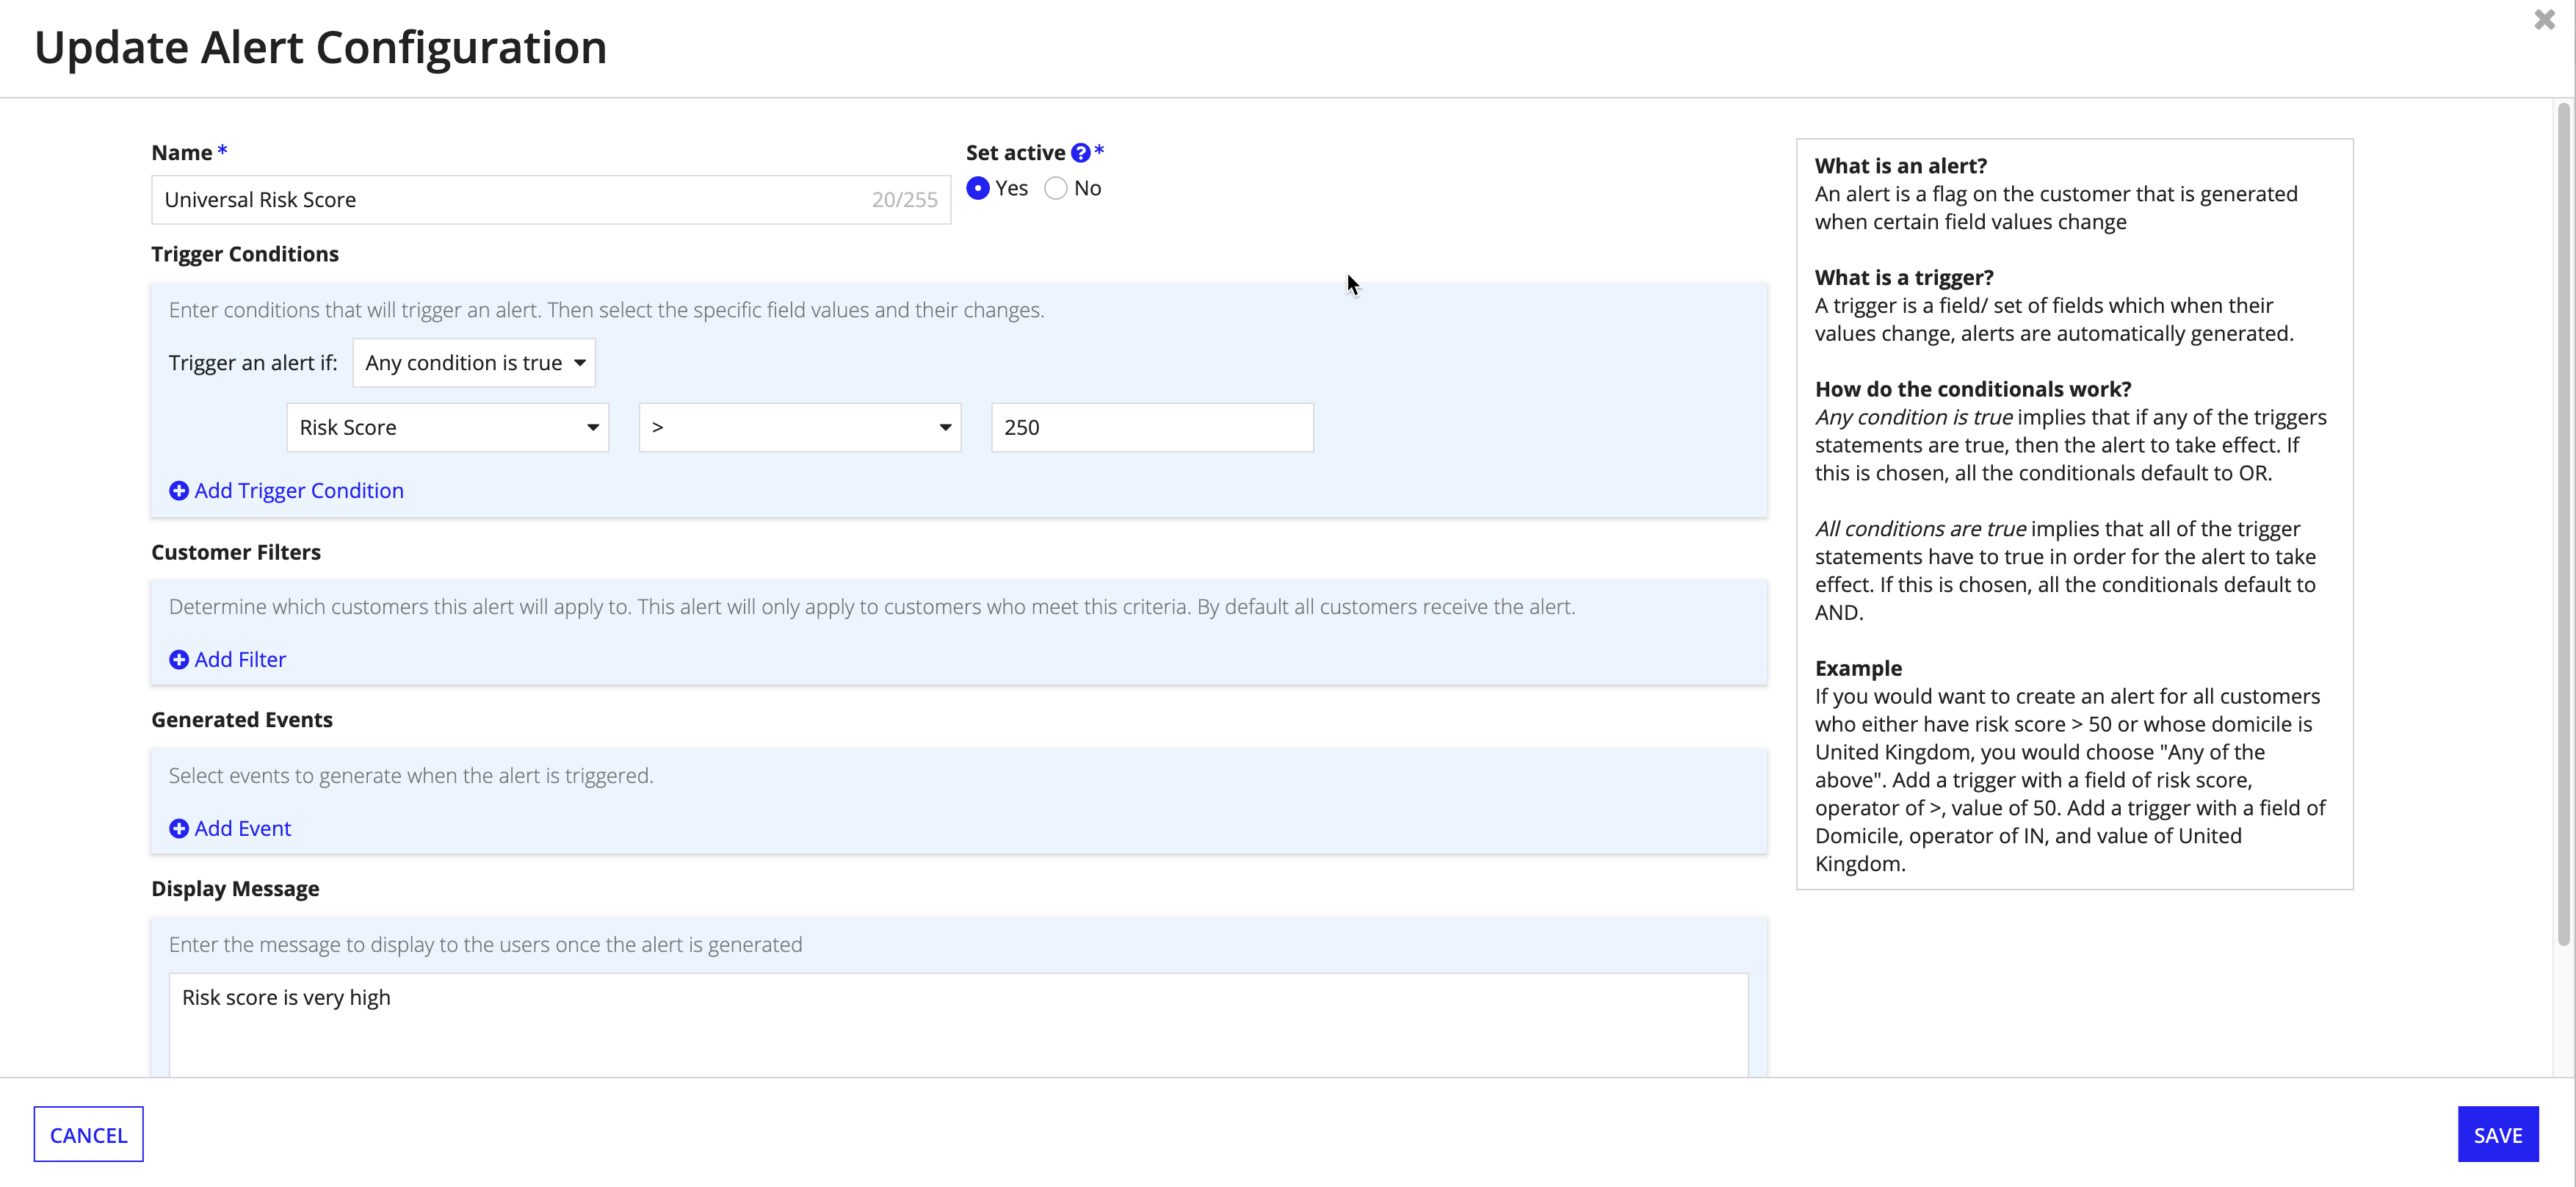Click the trigger value field containing 250
This screenshot has width=2576, height=1187.
coord(1152,428)
